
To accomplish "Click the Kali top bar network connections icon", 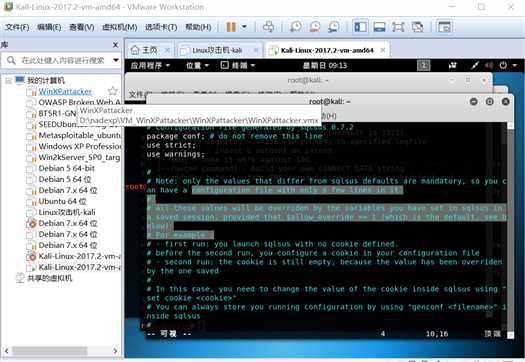I will (452, 65).
